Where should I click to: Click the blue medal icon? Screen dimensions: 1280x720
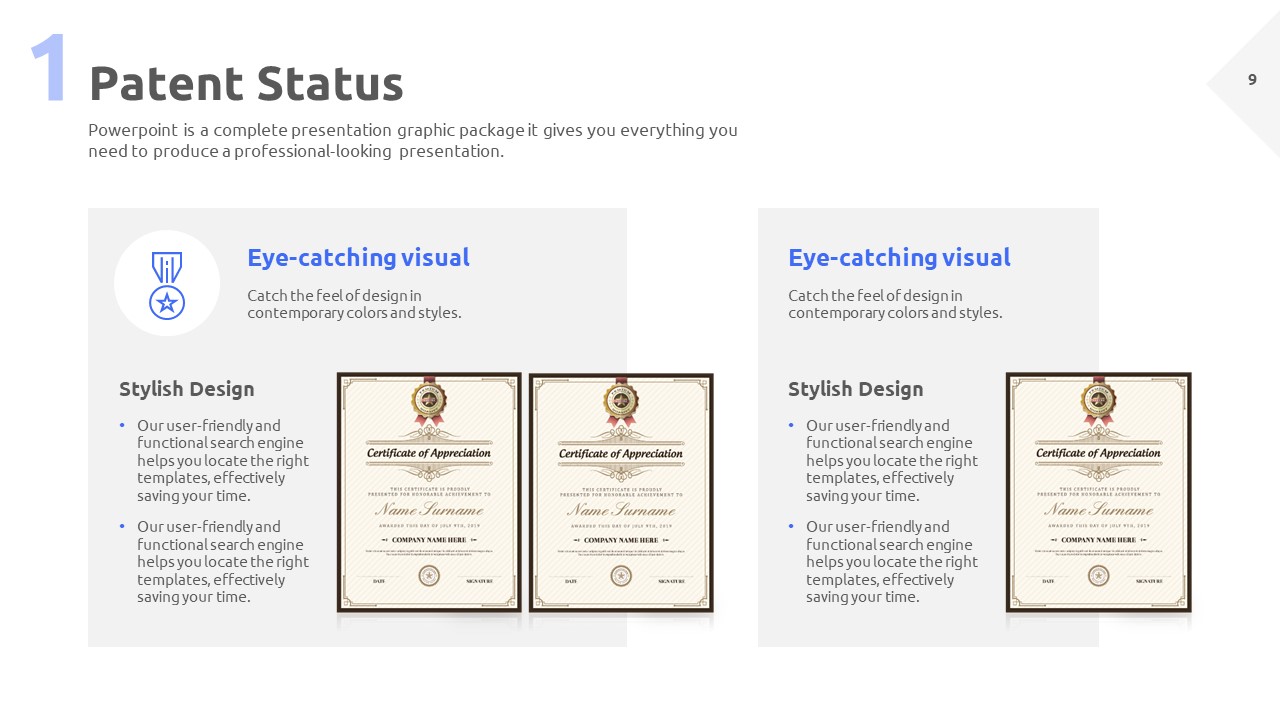pos(167,284)
